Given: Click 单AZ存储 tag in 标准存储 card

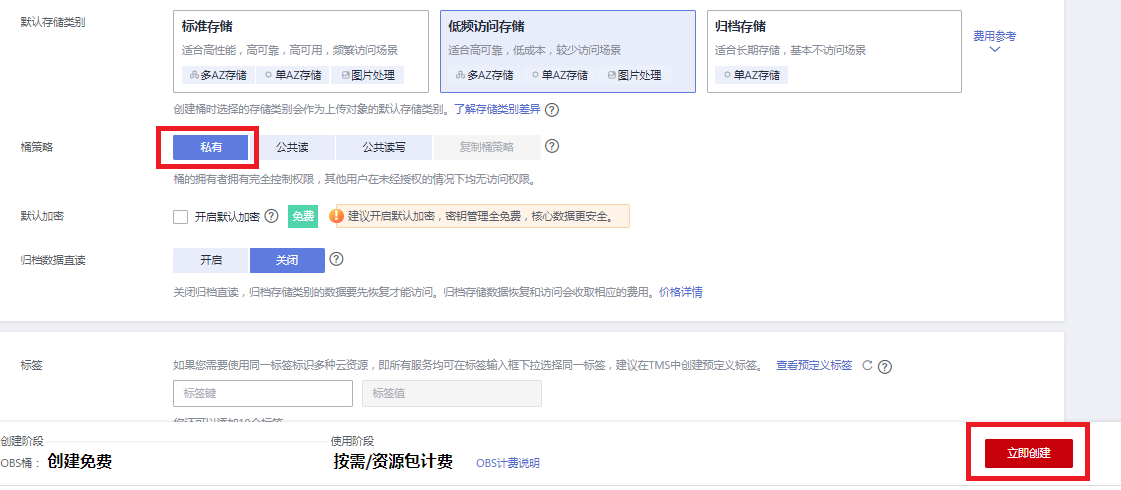Looking at the screenshot, I should (x=293, y=75).
